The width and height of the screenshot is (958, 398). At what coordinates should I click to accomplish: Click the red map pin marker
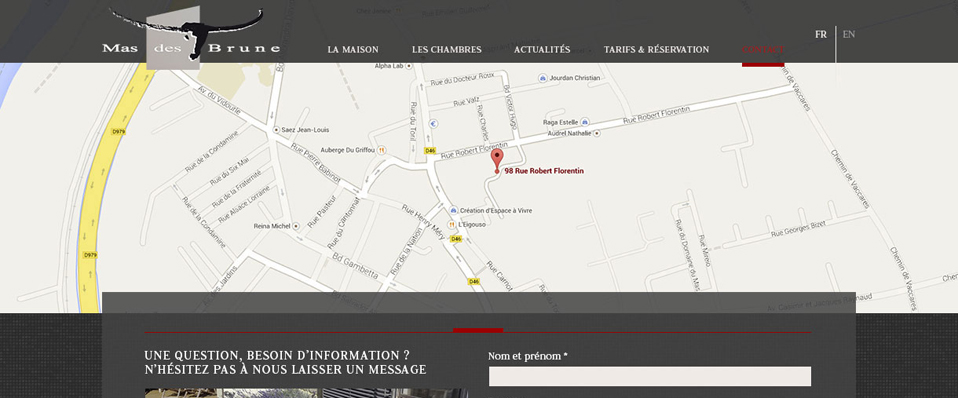(497, 160)
